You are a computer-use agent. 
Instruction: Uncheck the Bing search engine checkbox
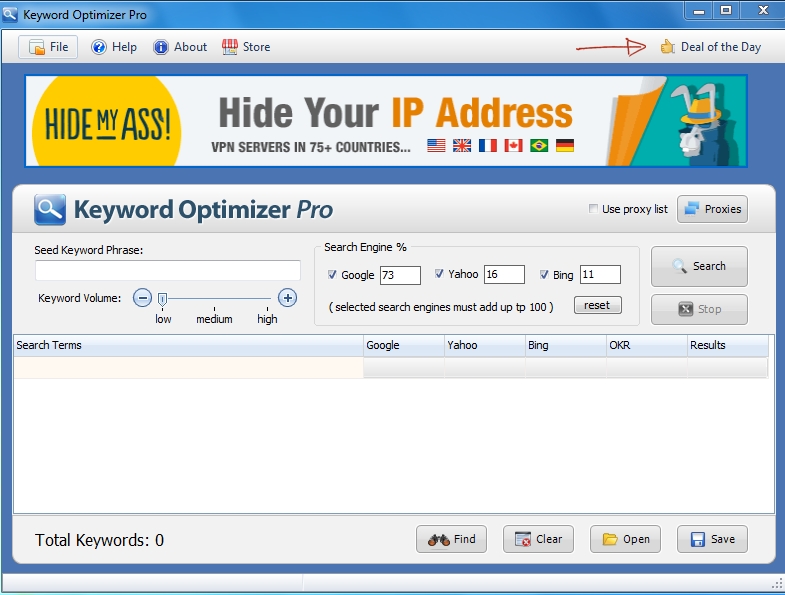544,274
